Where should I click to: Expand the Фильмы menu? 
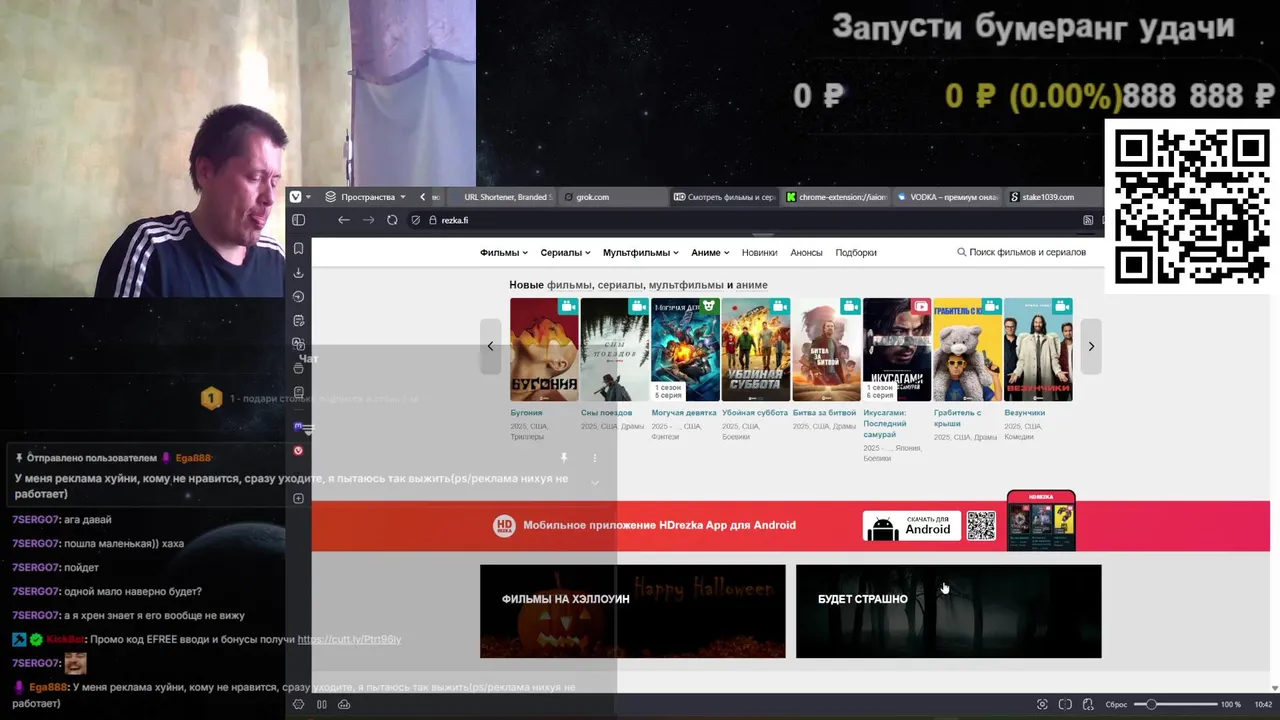pyautogui.click(x=503, y=253)
